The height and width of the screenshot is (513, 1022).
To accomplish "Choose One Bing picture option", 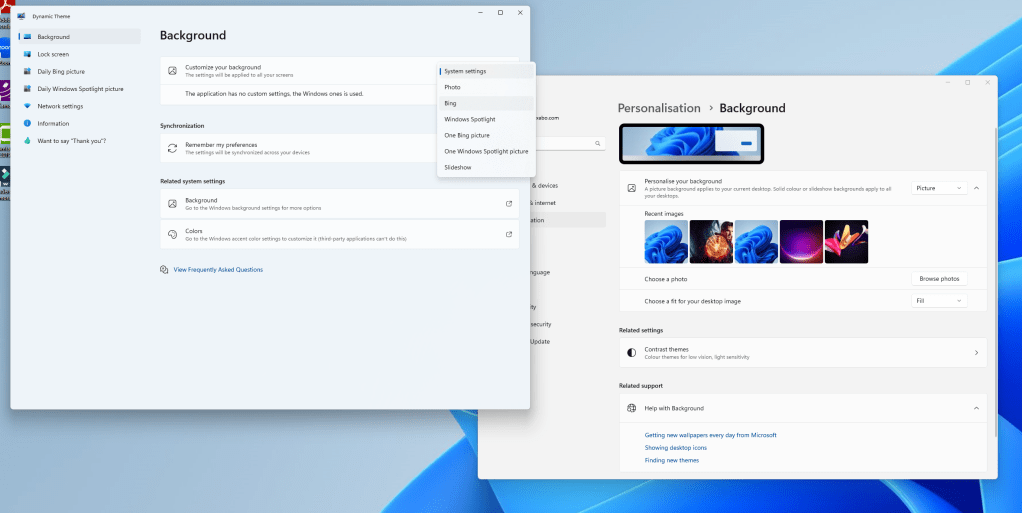I will point(486,136).
